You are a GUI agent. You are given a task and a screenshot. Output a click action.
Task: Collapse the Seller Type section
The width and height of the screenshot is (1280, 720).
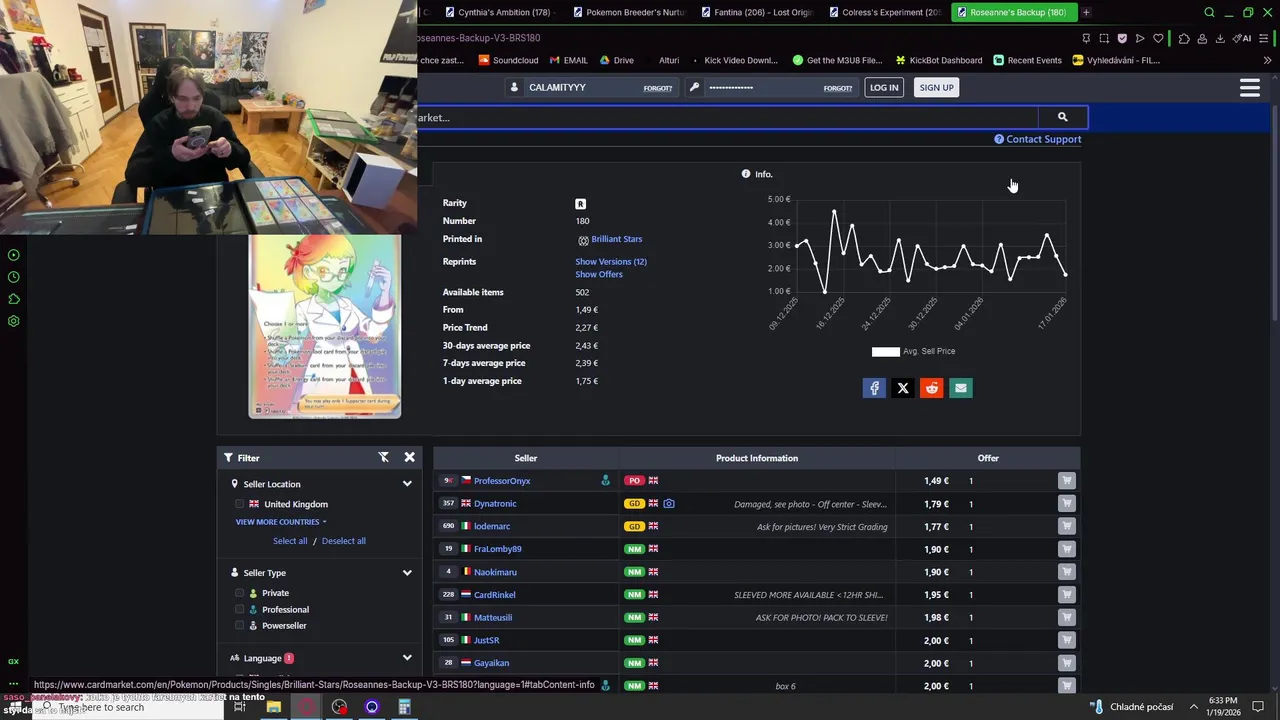tap(407, 573)
